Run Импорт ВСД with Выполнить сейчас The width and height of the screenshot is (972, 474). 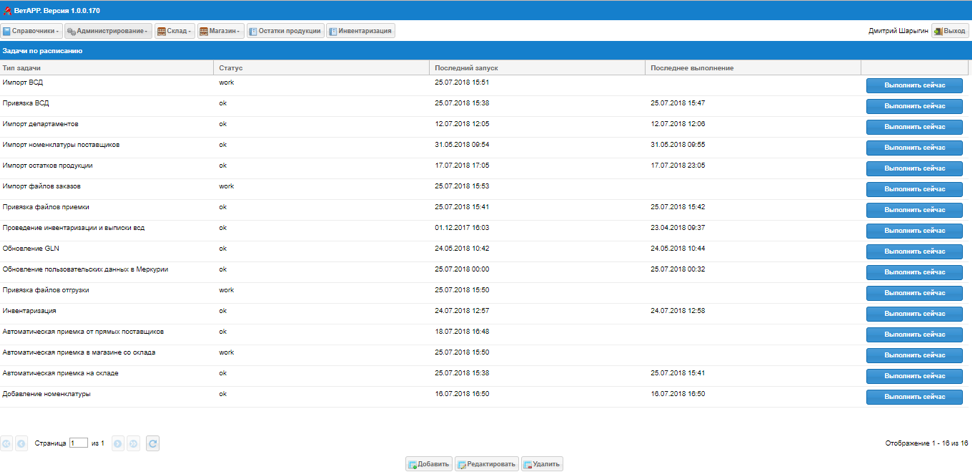click(x=914, y=85)
